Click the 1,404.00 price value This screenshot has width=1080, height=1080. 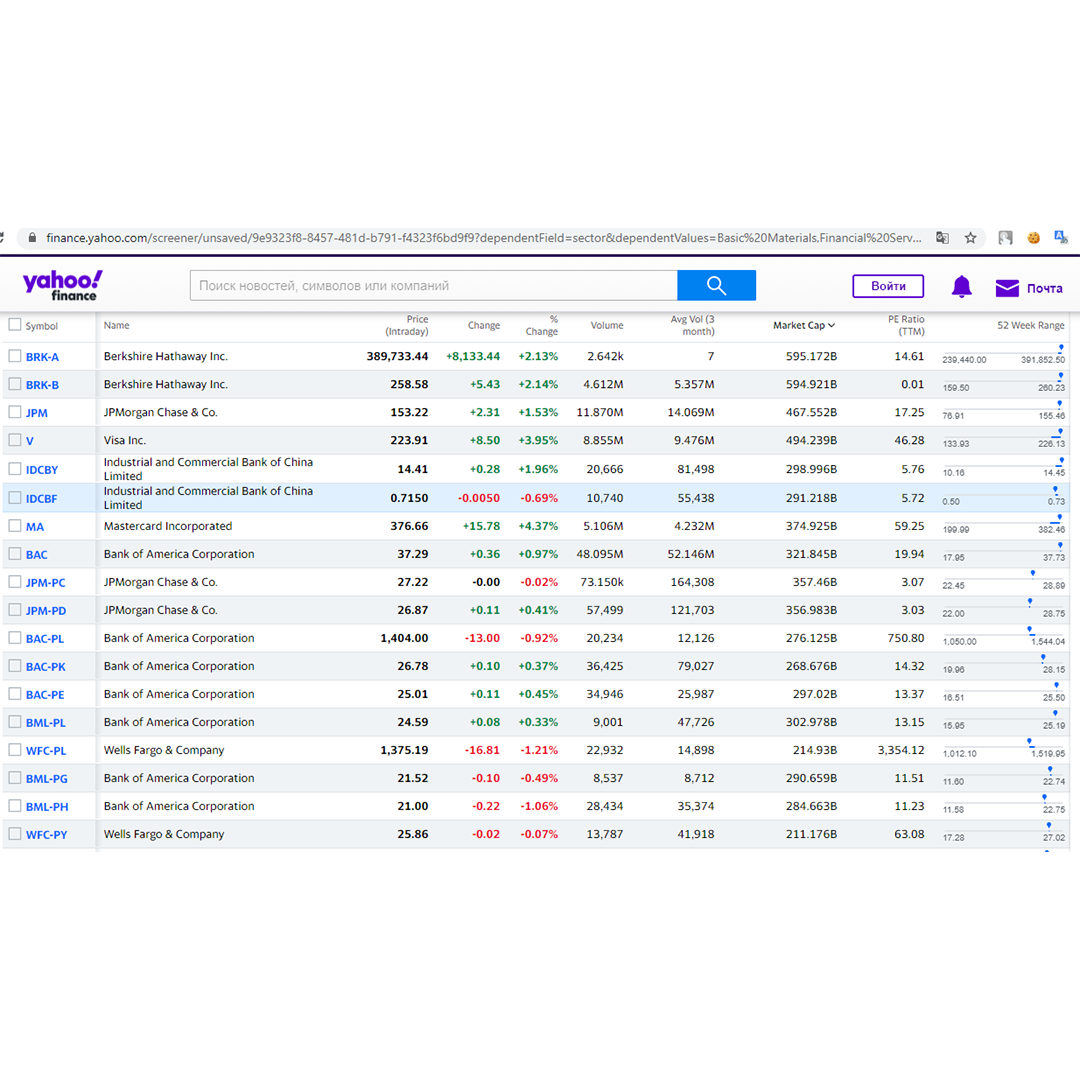404,638
